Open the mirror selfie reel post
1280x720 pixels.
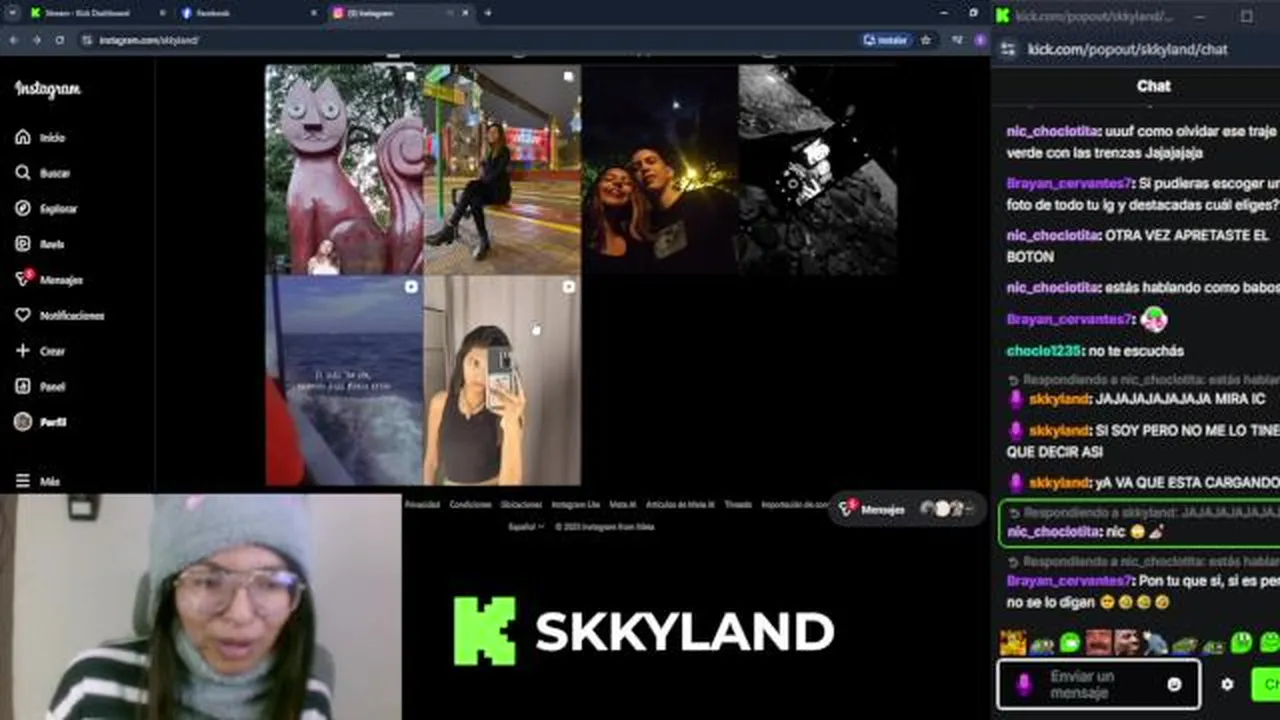pyautogui.click(x=502, y=381)
